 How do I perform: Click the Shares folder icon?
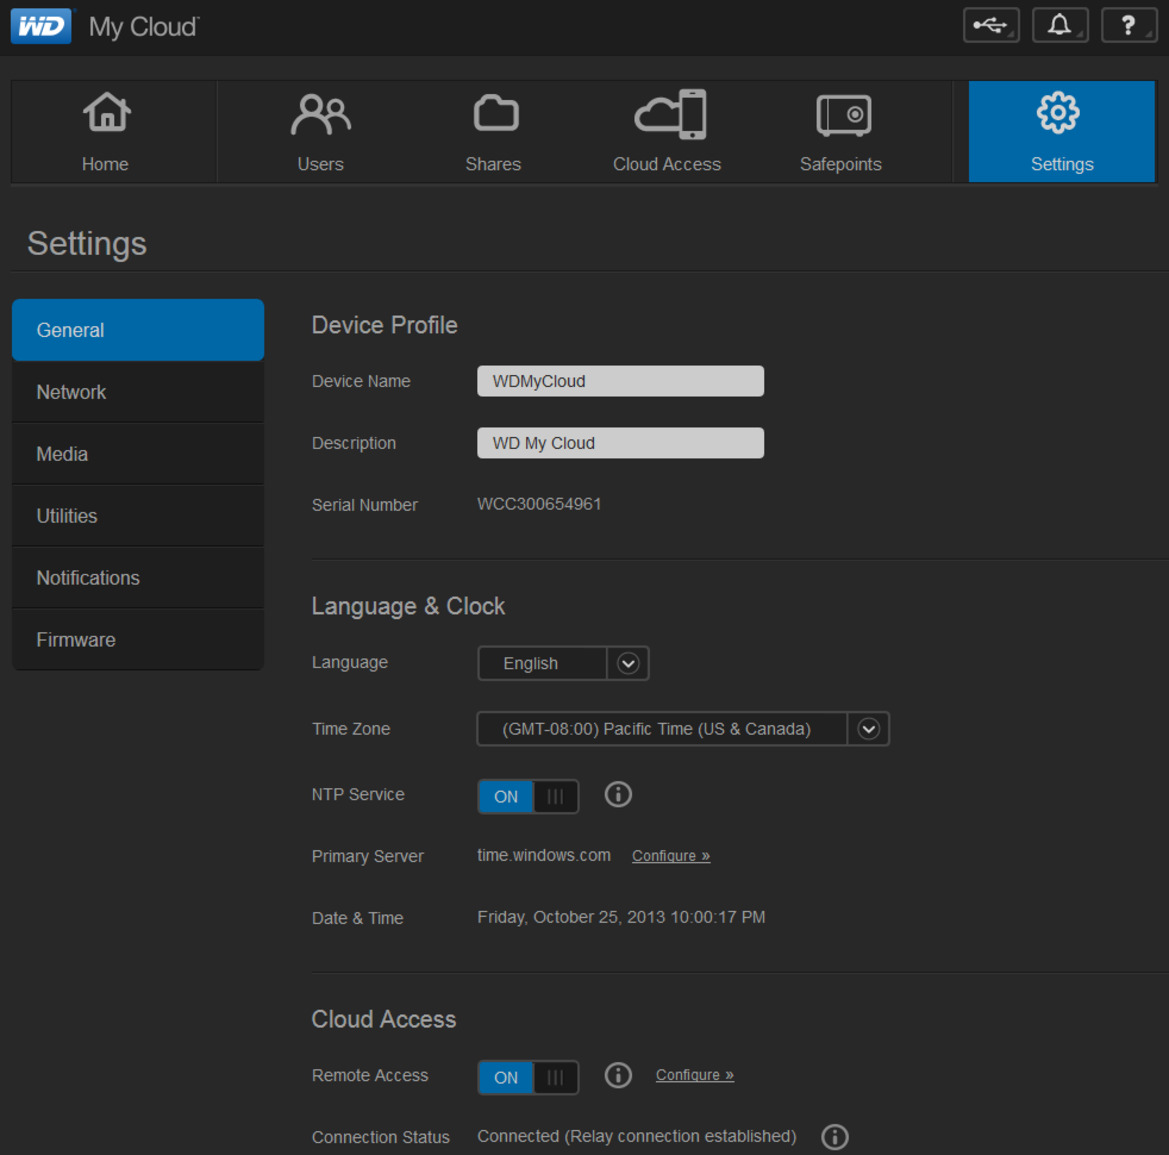click(496, 113)
